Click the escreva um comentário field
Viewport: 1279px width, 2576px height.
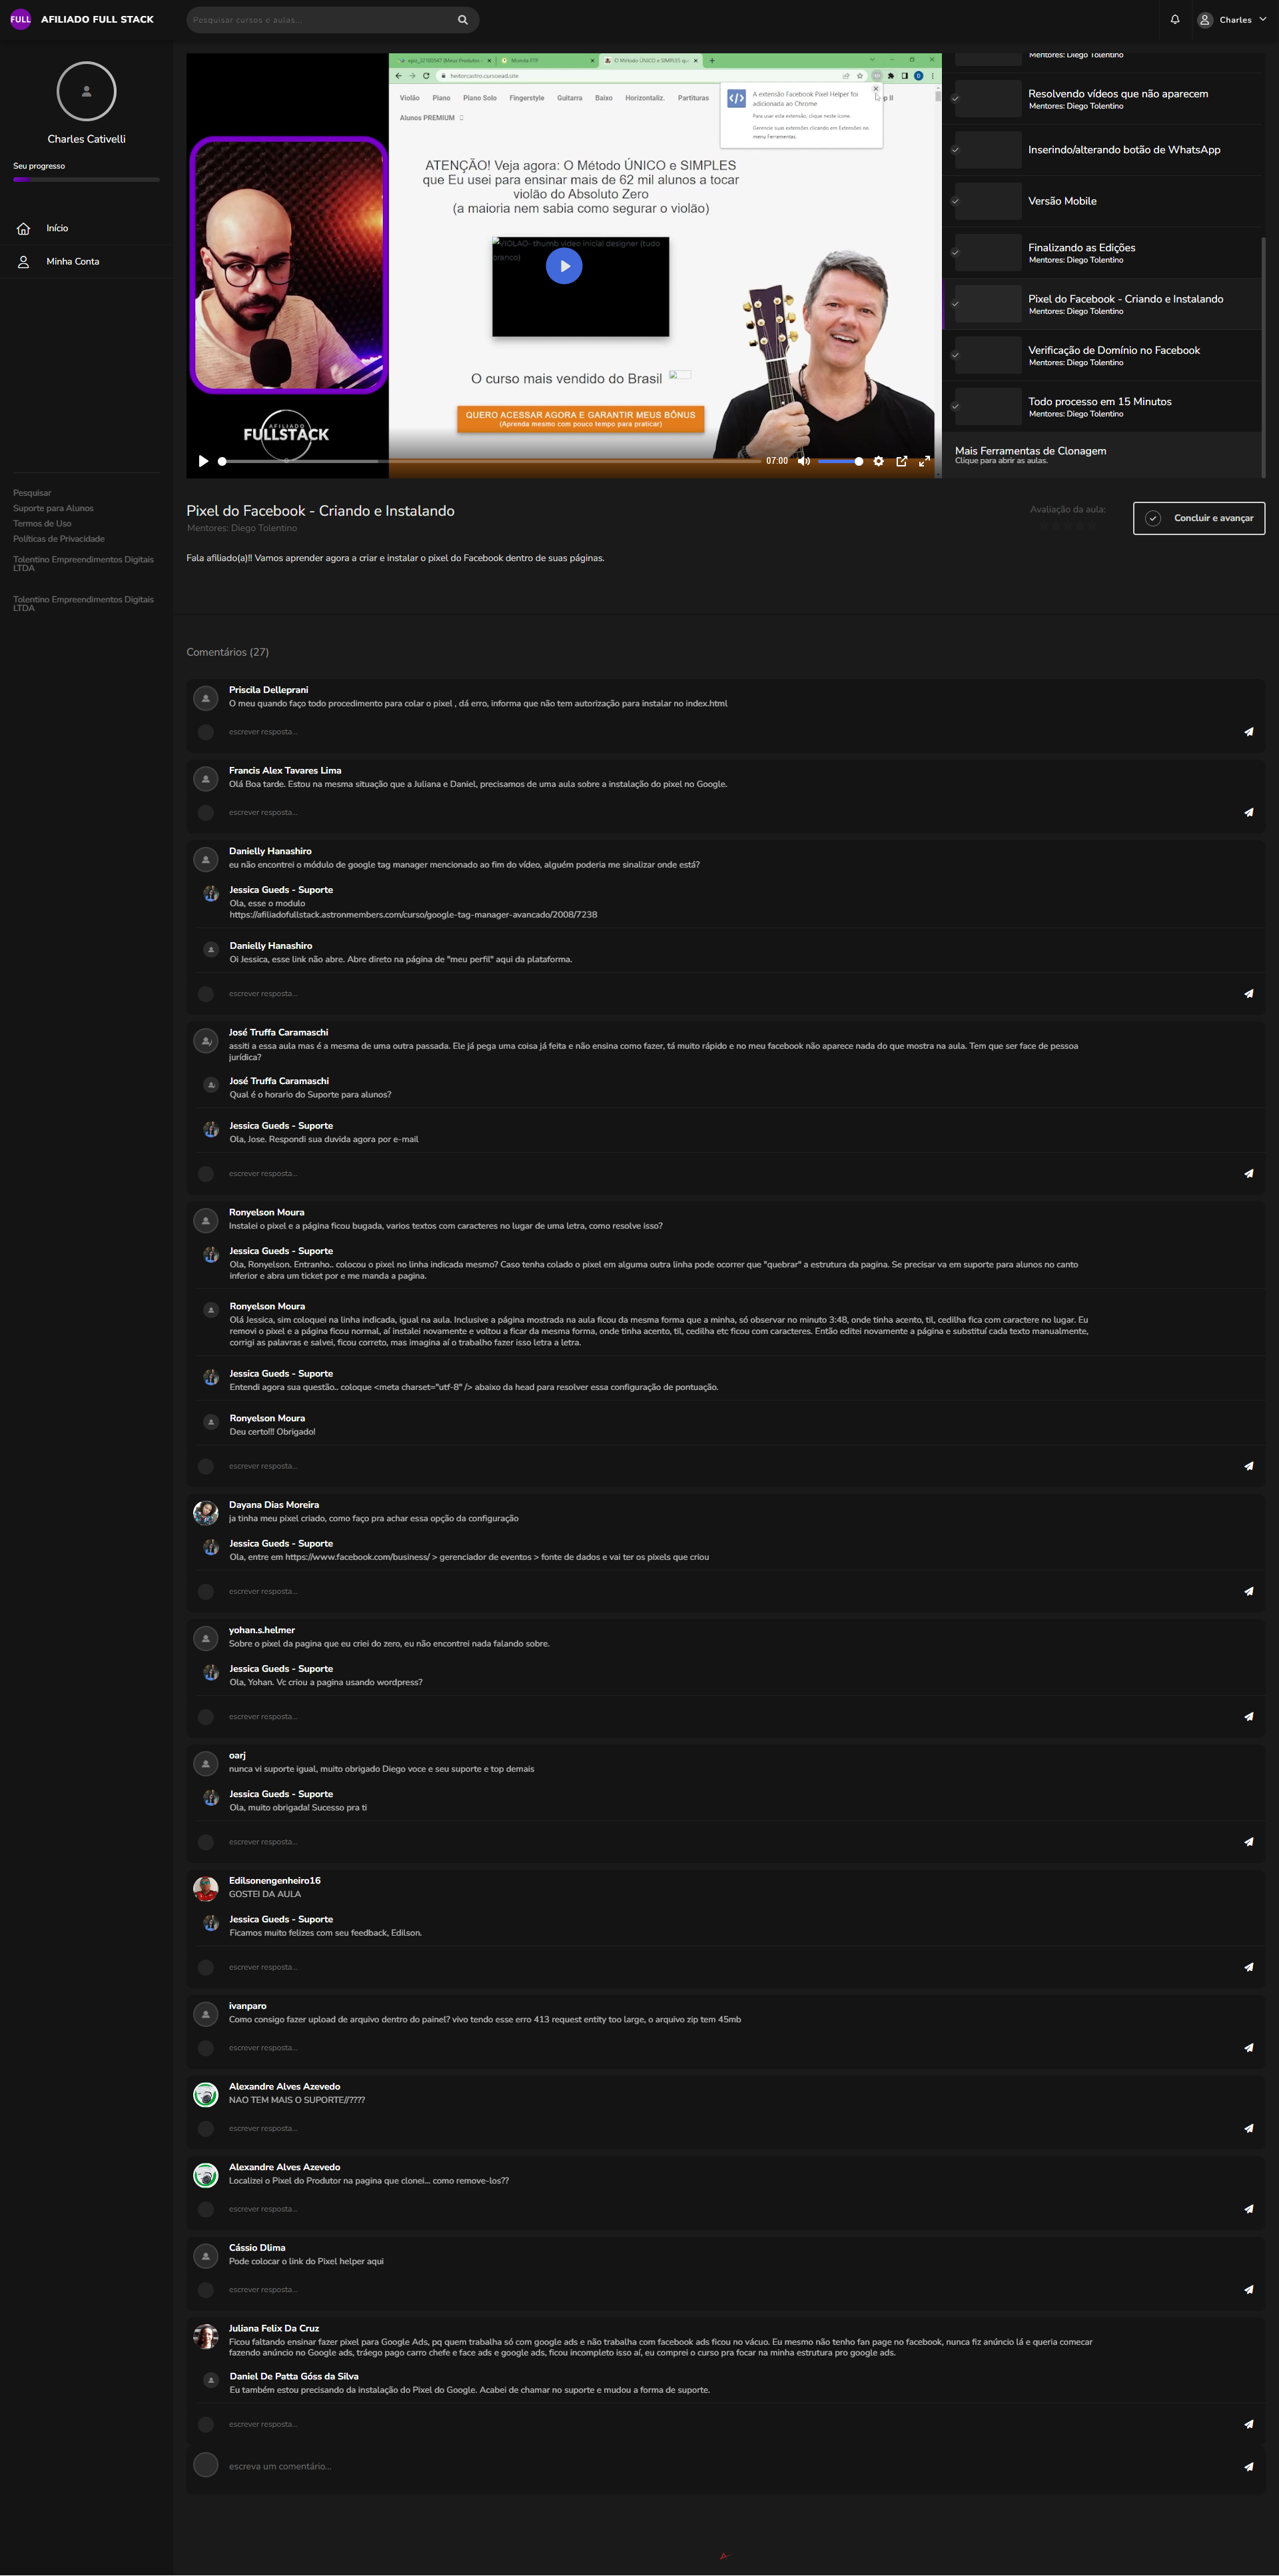click(725, 2466)
